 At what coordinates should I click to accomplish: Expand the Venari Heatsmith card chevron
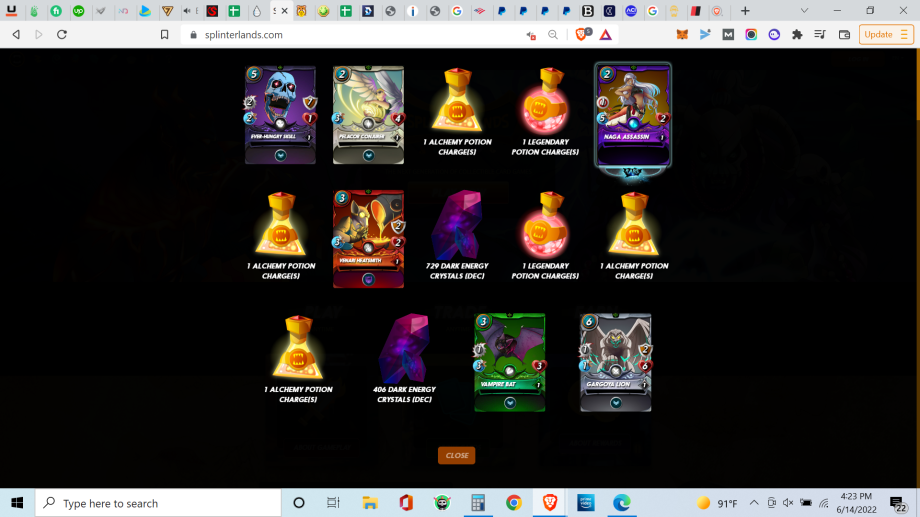point(368,279)
